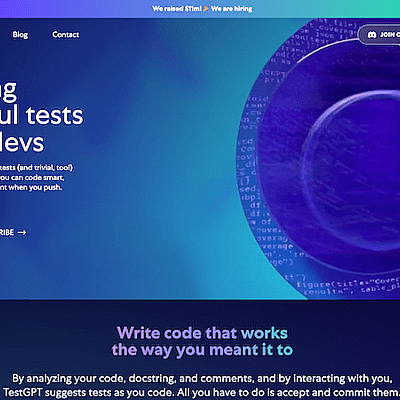Open the Blog page from navigation

20,35
